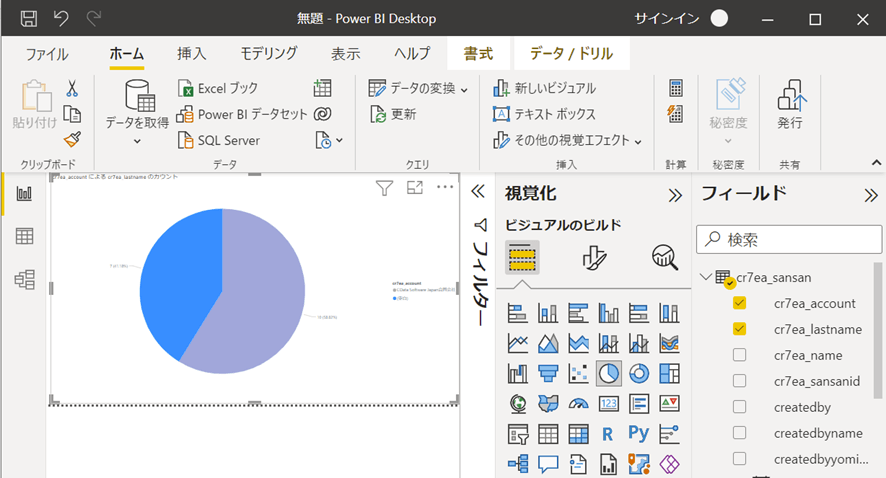Screen dimensions: 886x478
Task: Click Power BI データセット
Action: coord(242,114)
